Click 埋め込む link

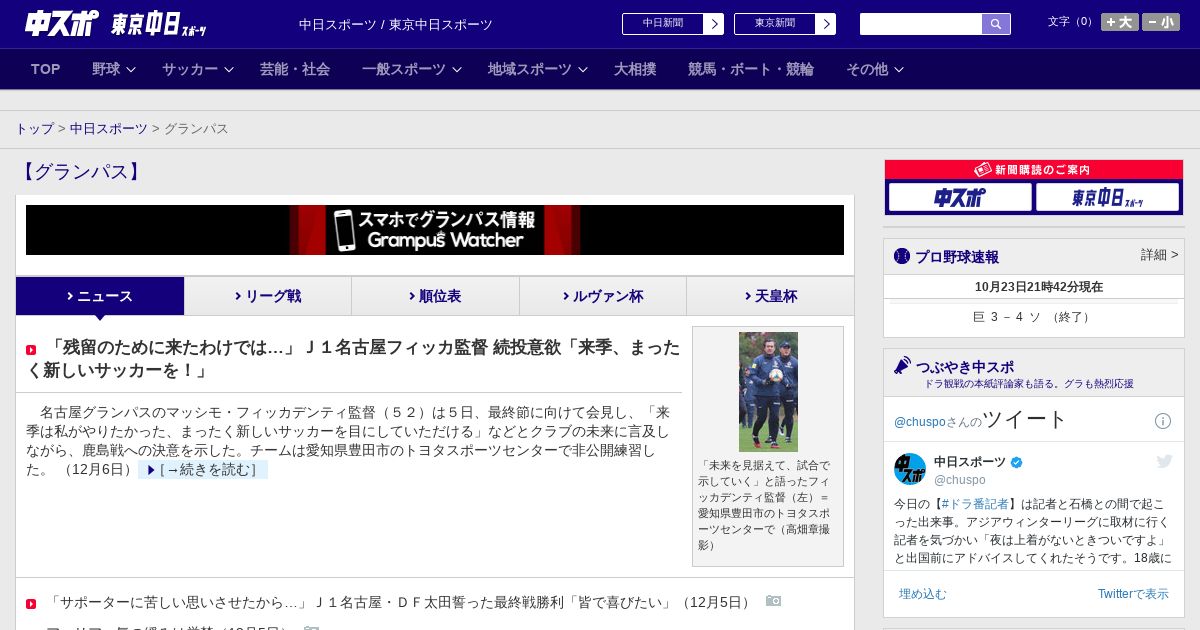coord(922,594)
